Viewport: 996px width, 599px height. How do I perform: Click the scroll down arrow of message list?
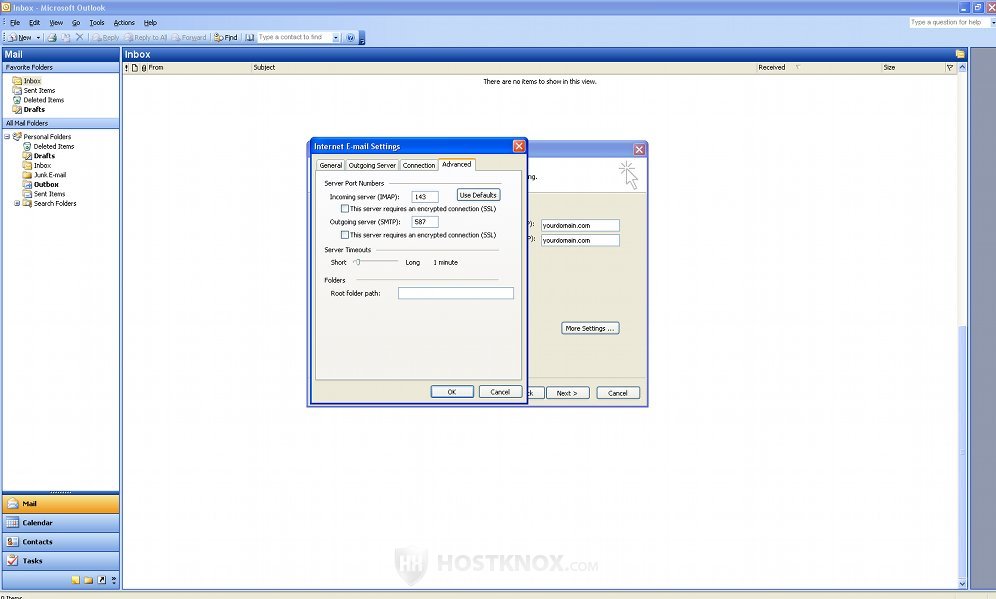pos(962,584)
